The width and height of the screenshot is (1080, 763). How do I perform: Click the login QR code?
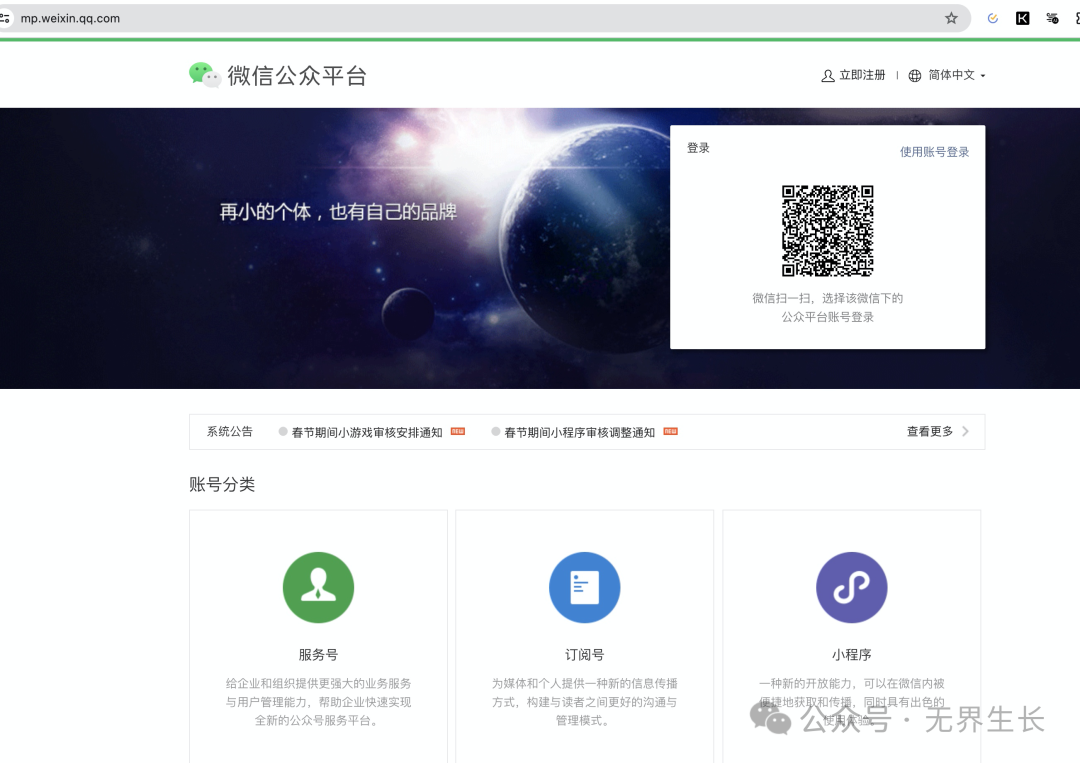(827, 231)
